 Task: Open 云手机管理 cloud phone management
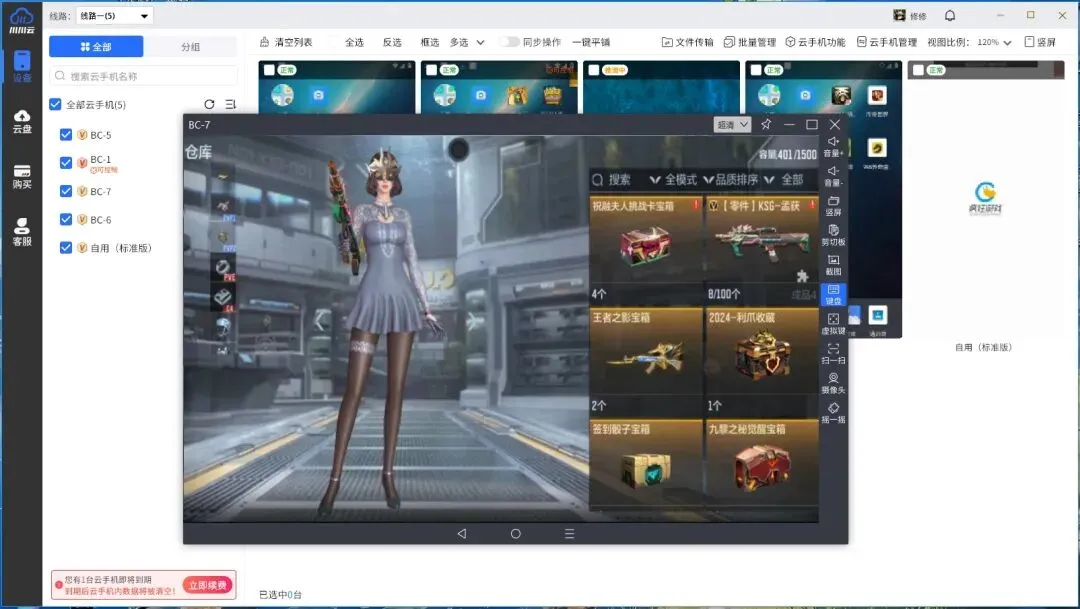887,42
